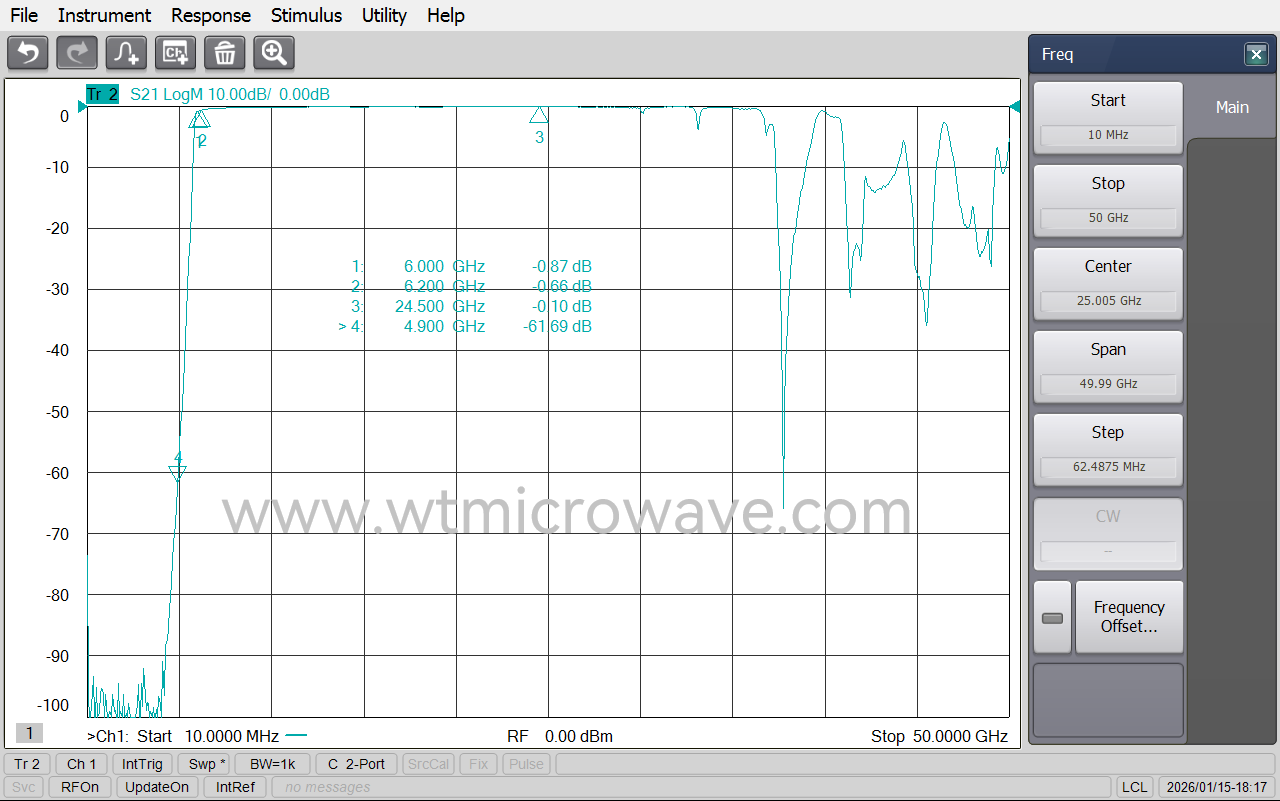The width and height of the screenshot is (1280, 801).
Task: Click the Undo toolbar icon
Action: (27, 52)
